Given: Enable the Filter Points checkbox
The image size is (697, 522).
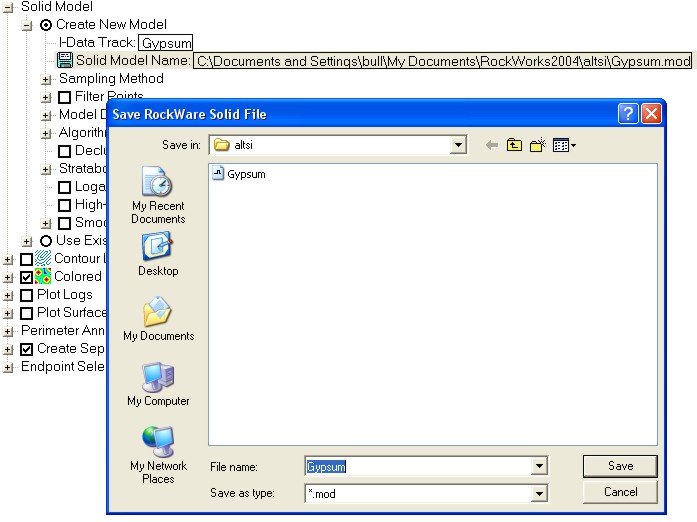Looking at the screenshot, I should click(x=64, y=97).
